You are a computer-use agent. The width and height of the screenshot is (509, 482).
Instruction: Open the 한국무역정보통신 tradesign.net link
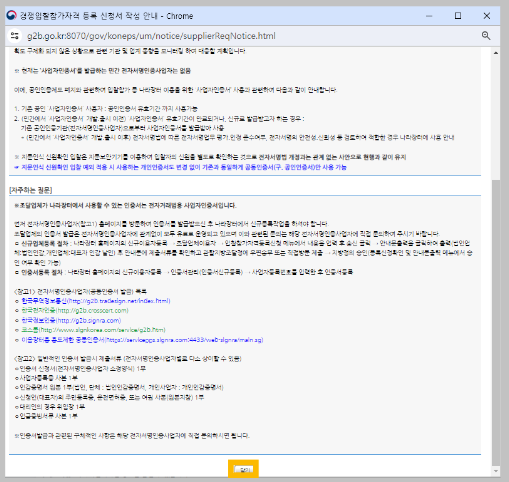[x=96, y=301]
